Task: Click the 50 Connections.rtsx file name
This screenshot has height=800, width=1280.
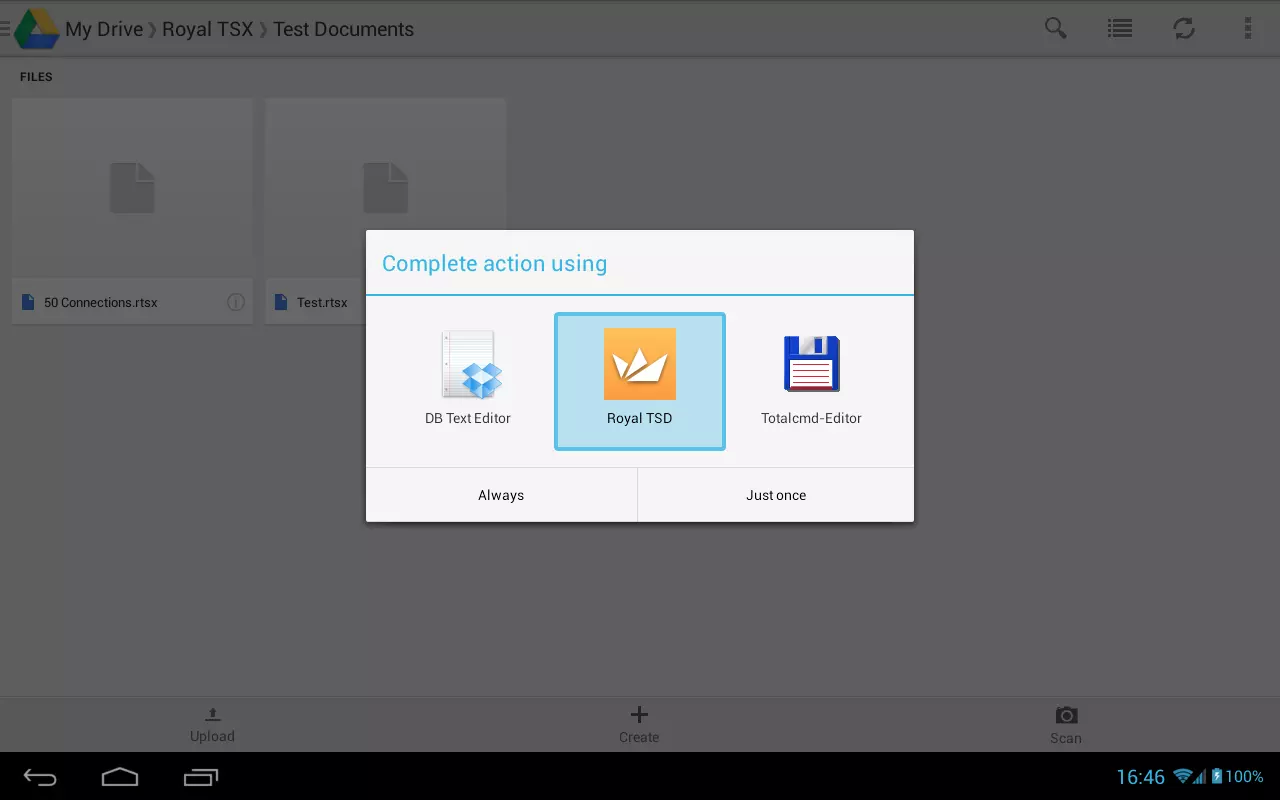Action: pyautogui.click(x=101, y=302)
